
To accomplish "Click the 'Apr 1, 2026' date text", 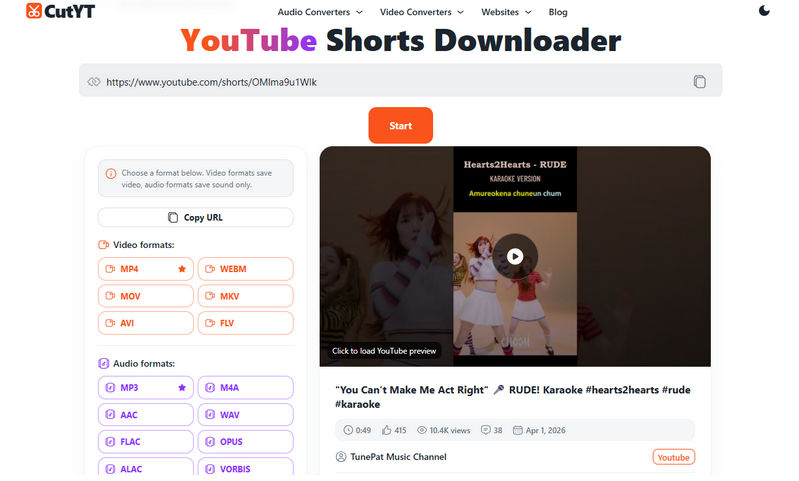I will (546, 431).
